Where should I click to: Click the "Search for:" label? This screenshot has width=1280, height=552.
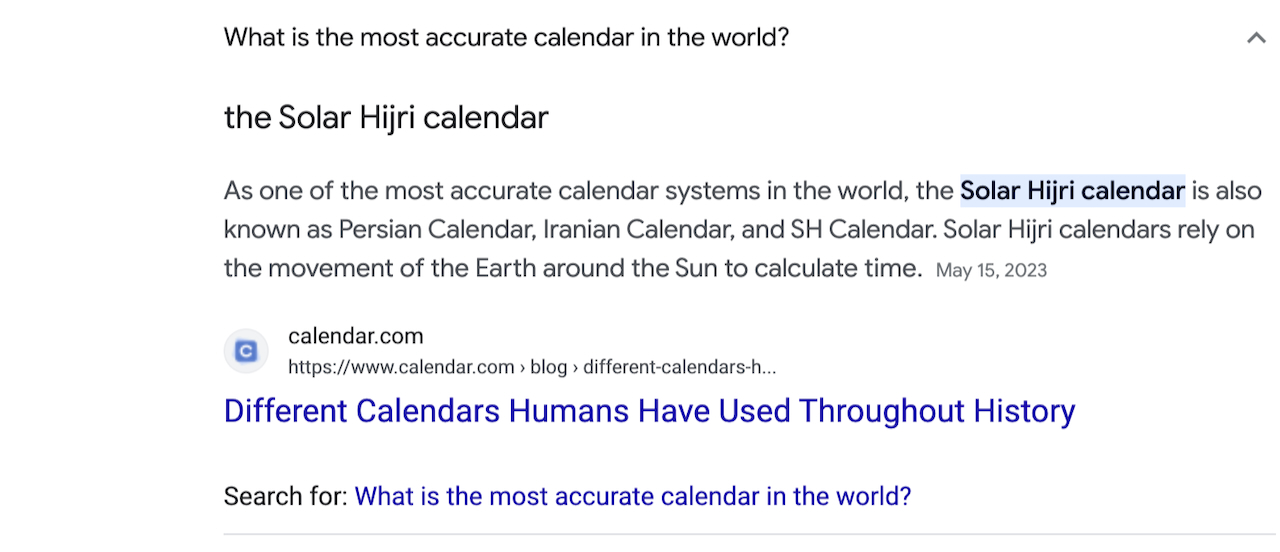286,496
